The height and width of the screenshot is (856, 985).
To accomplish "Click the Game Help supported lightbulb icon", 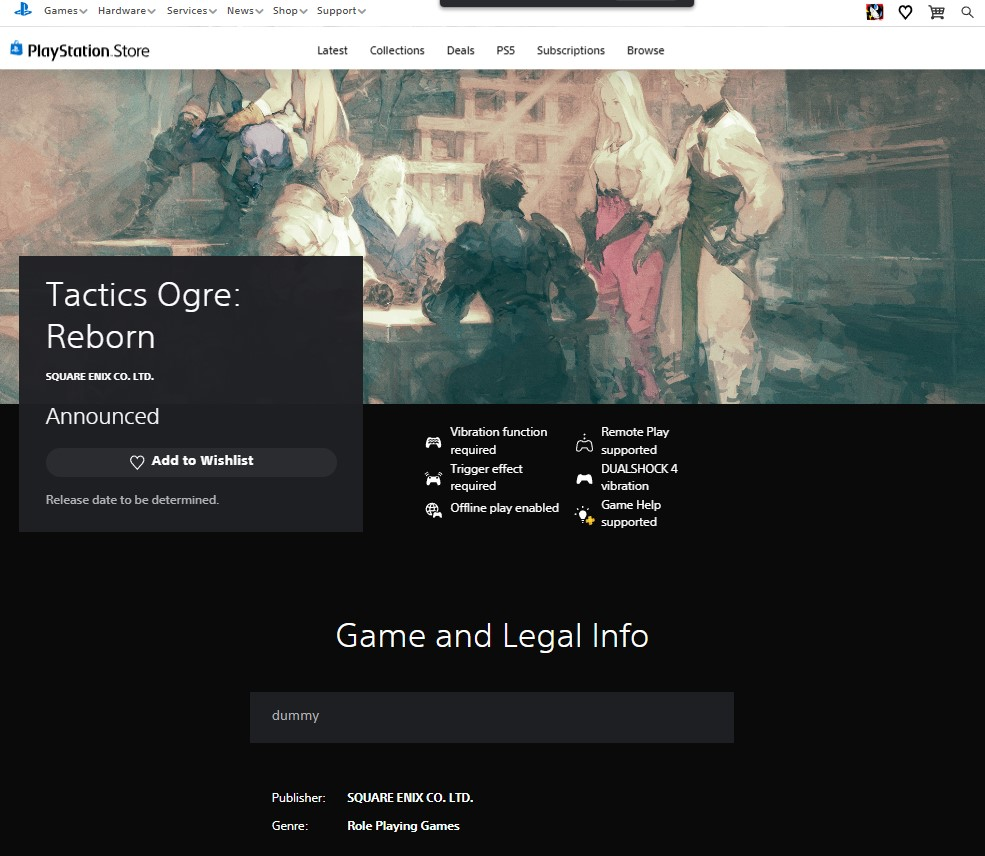I will 584,513.
